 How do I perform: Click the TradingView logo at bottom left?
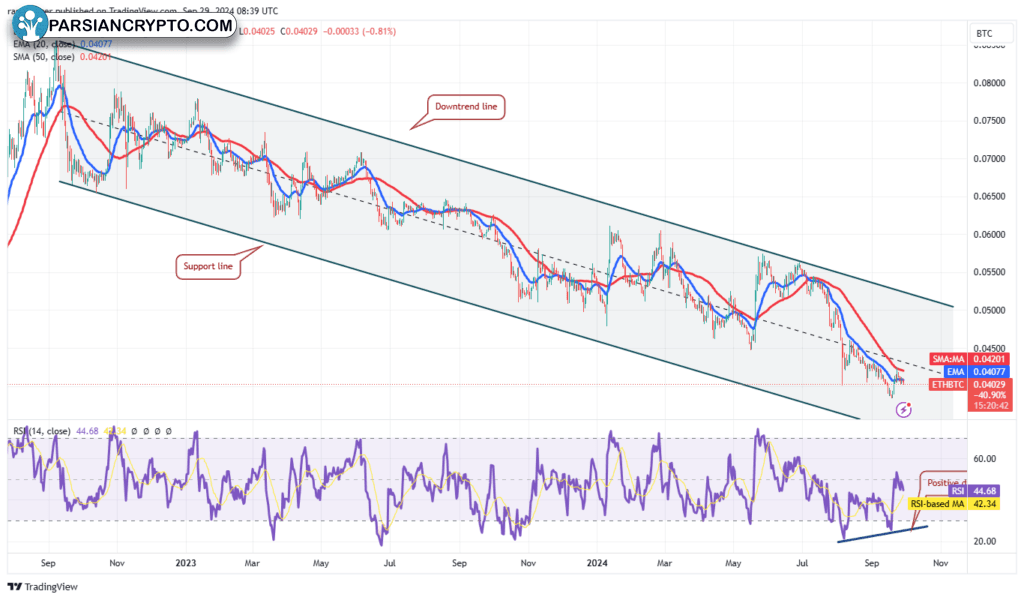(43, 587)
